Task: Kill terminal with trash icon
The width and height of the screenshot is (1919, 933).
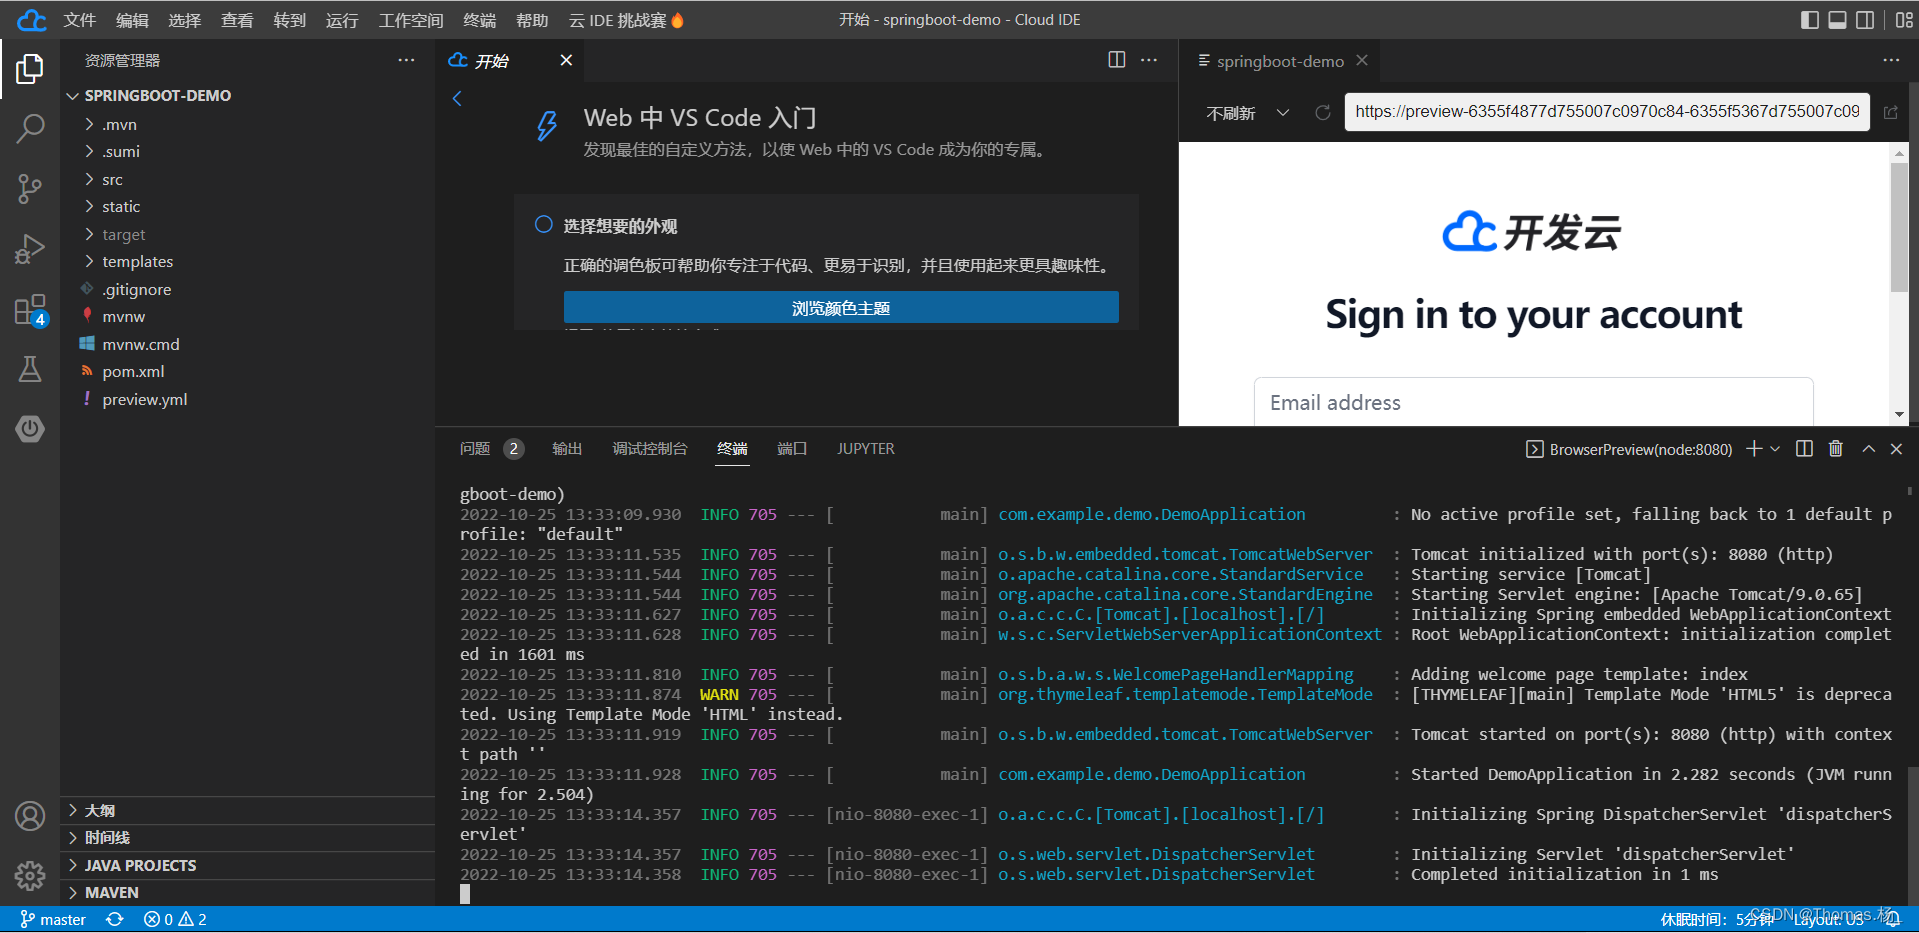Action: point(1836,449)
